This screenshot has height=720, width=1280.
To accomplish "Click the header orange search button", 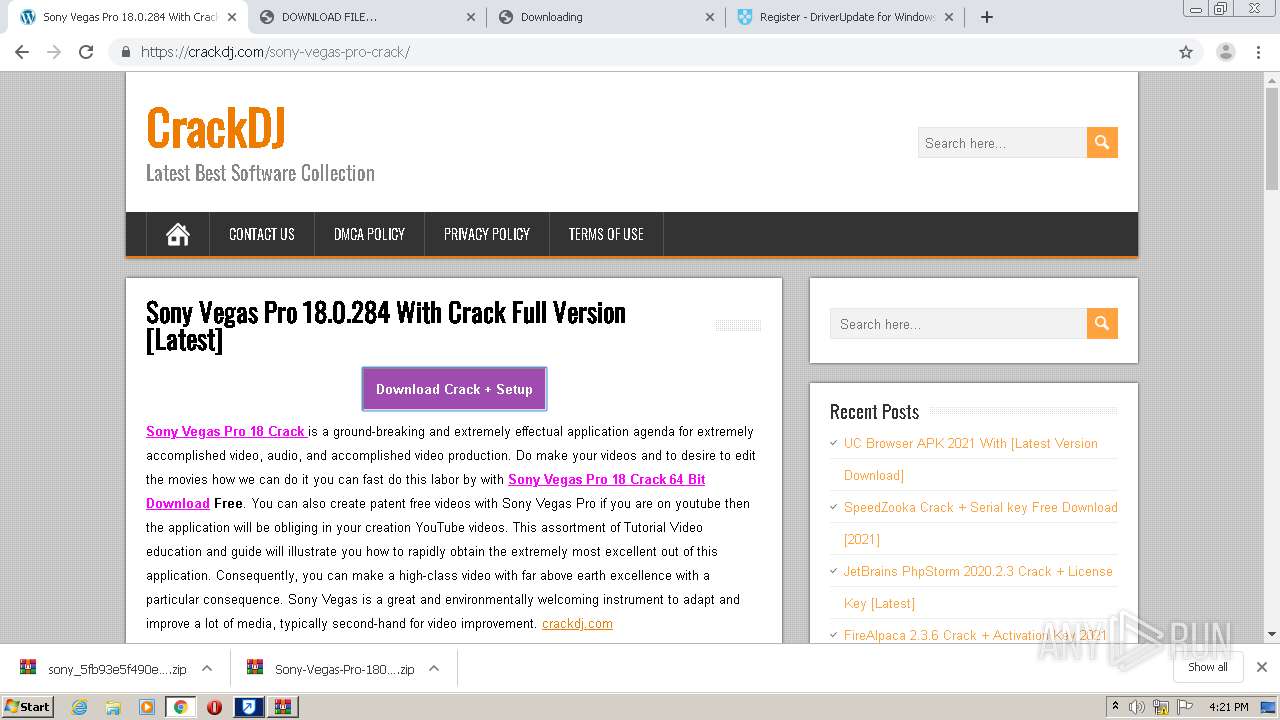I will (1102, 143).
